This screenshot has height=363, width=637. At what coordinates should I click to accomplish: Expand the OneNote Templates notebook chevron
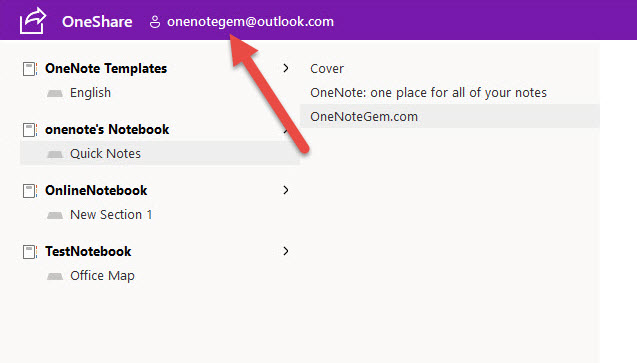click(x=286, y=68)
